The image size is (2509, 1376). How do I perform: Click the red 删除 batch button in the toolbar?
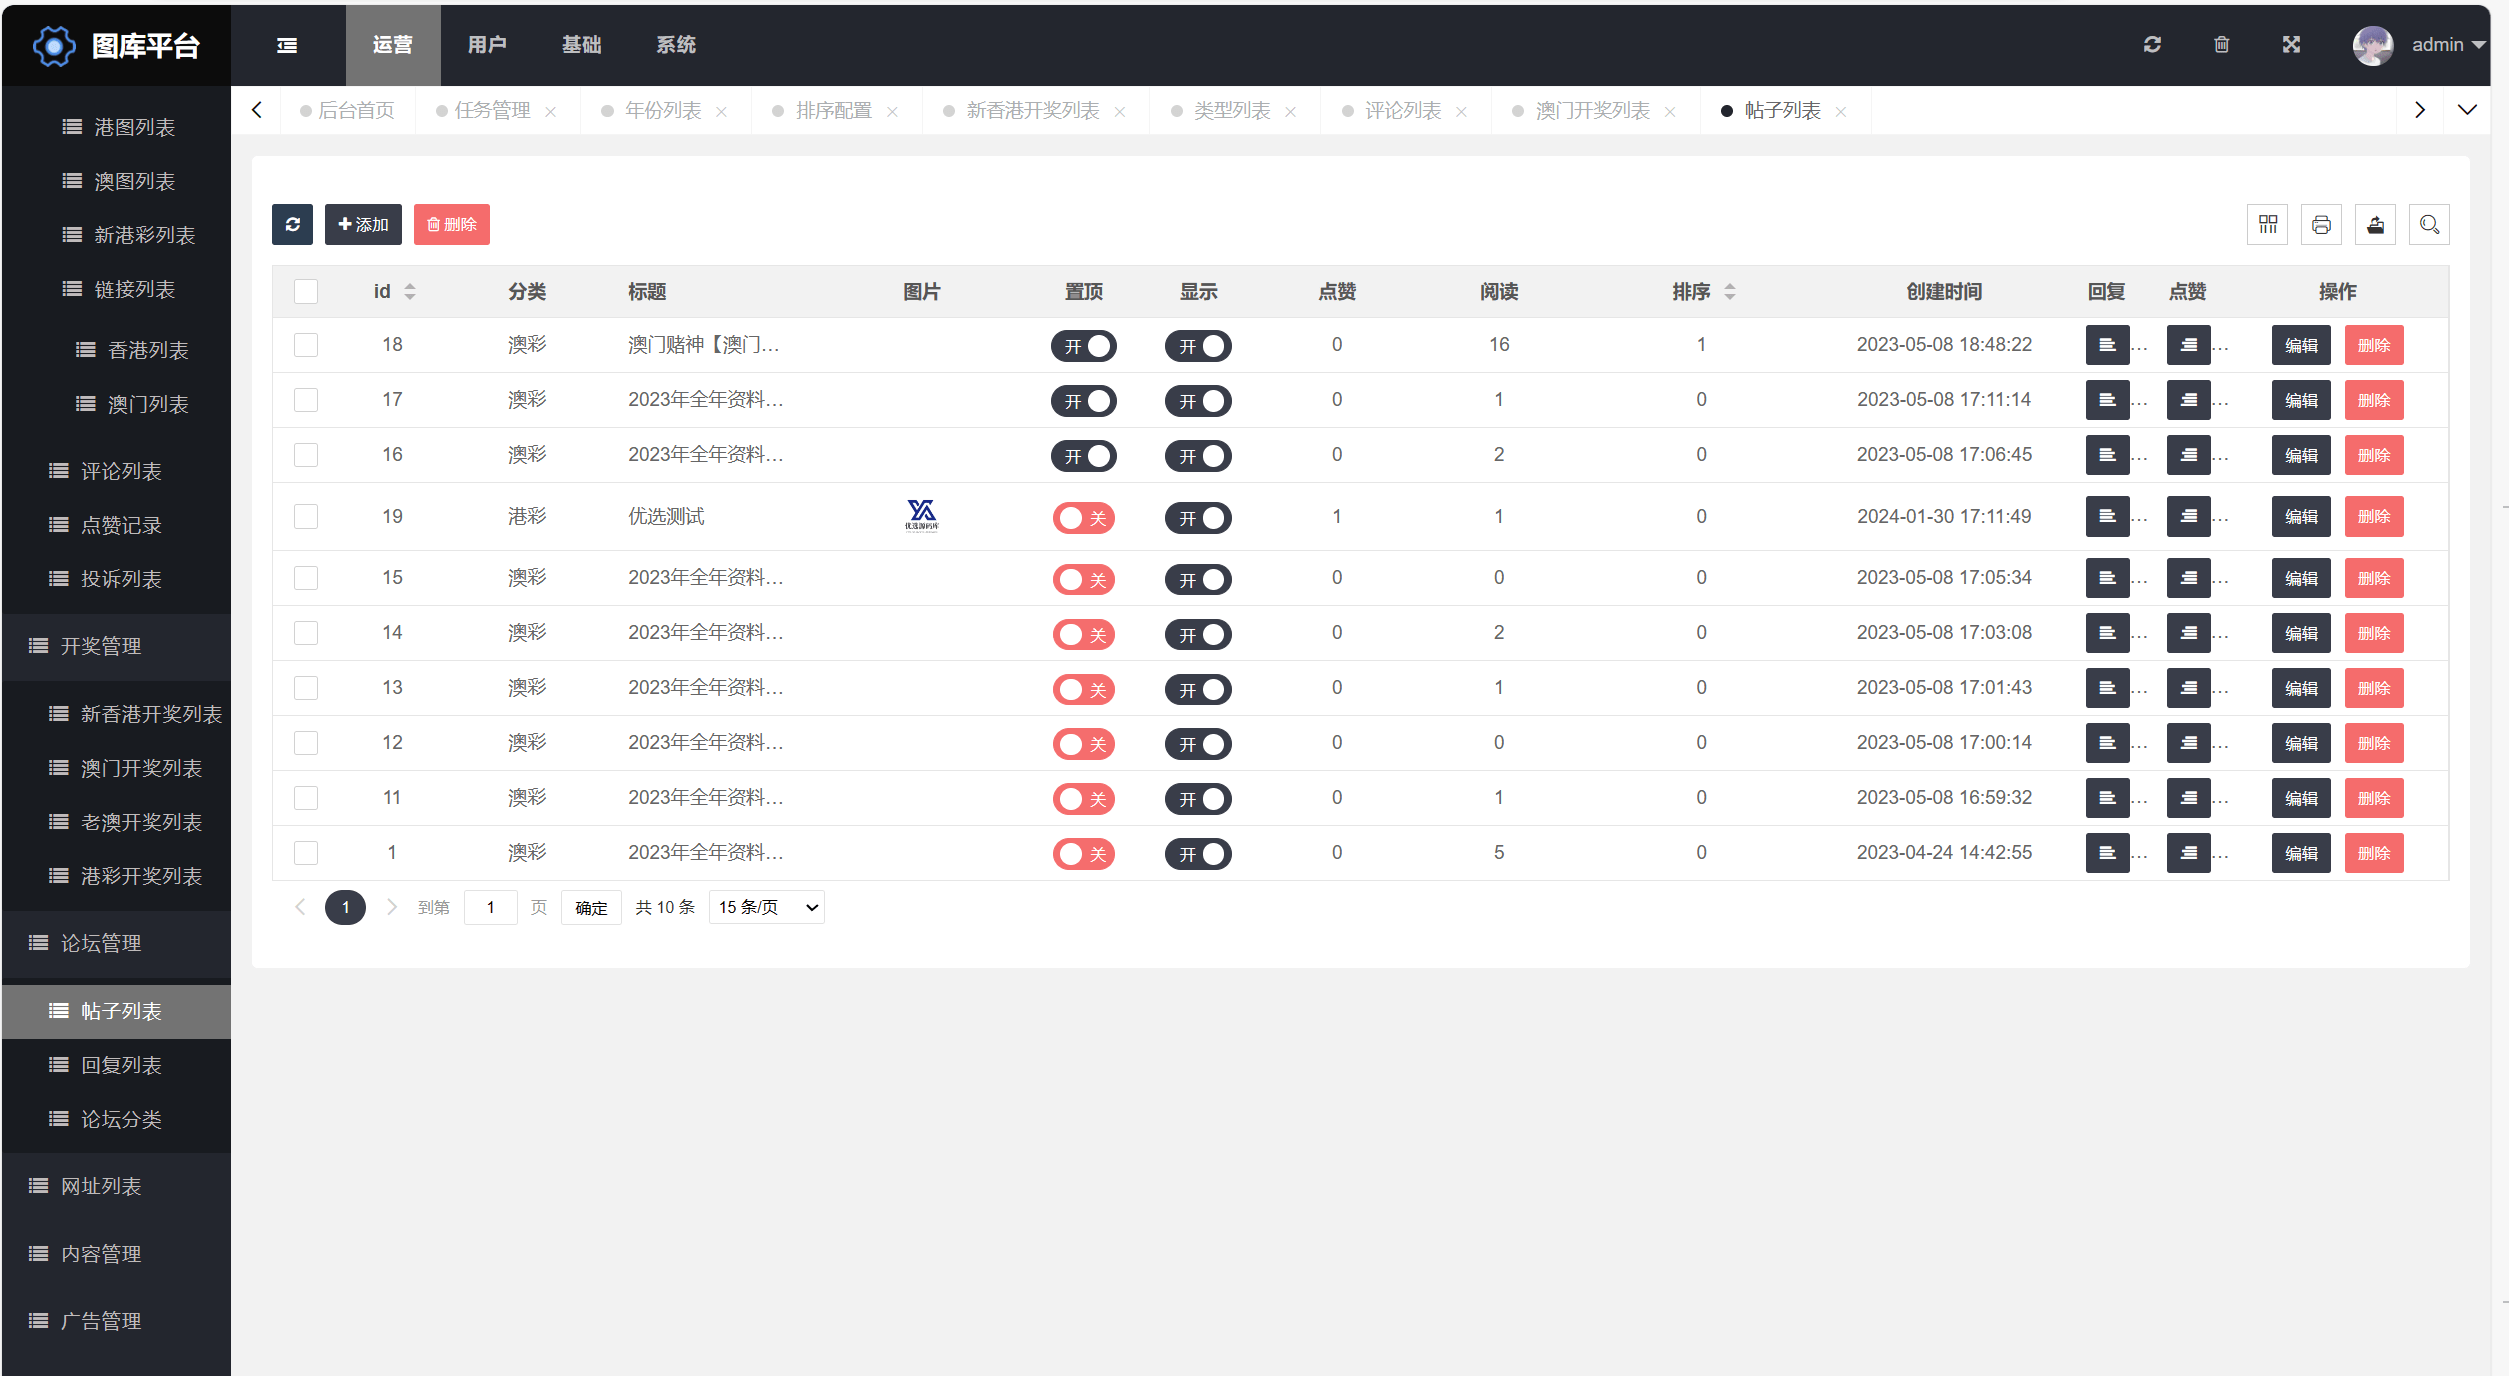pos(452,224)
